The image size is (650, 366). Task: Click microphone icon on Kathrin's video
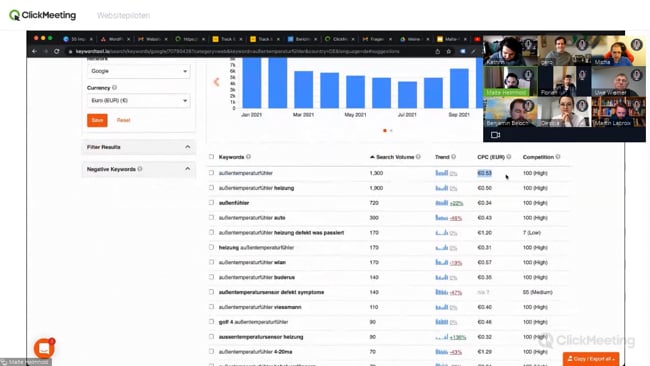click(528, 44)
